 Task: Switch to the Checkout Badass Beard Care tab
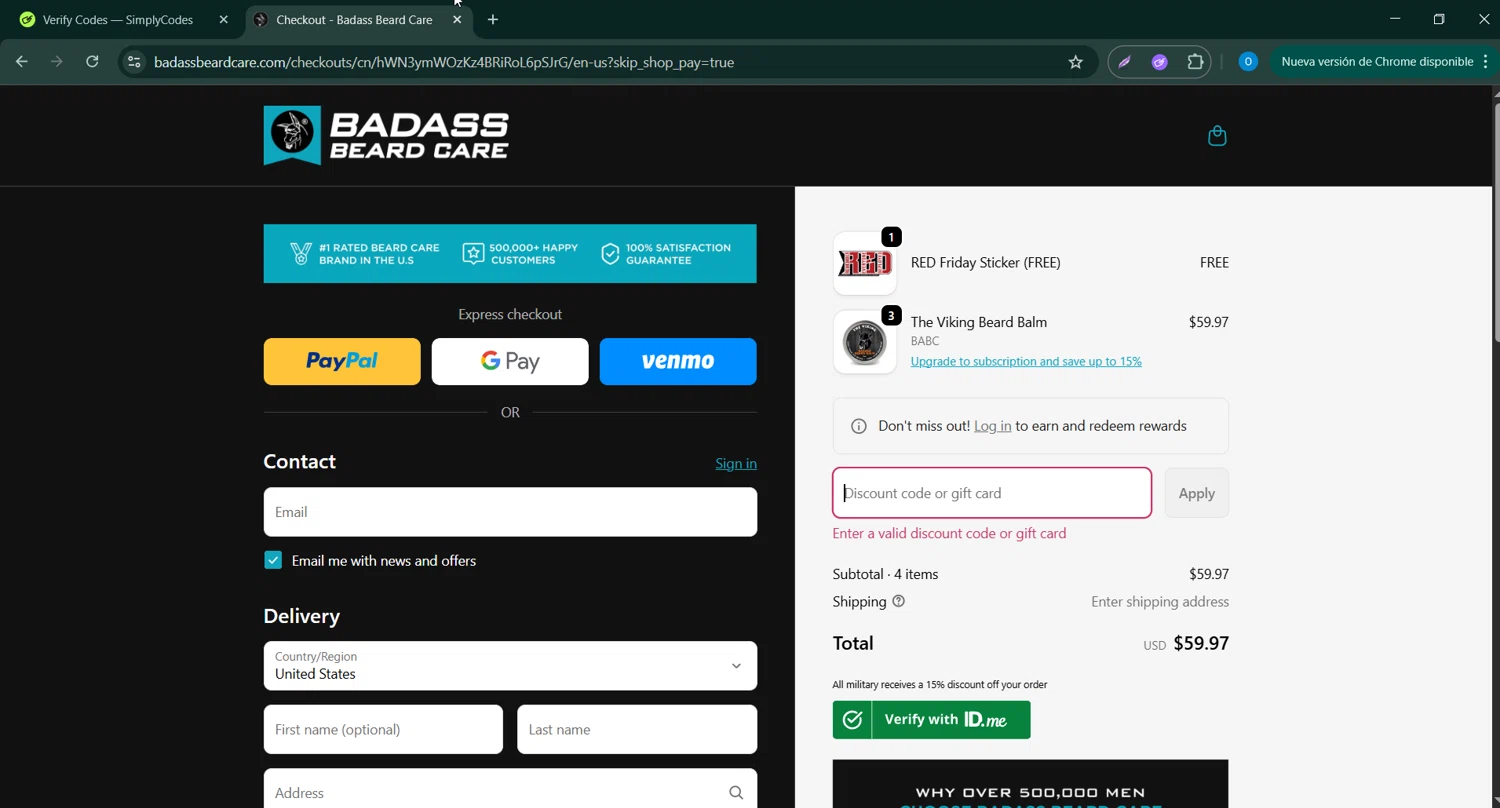point(353,20)
